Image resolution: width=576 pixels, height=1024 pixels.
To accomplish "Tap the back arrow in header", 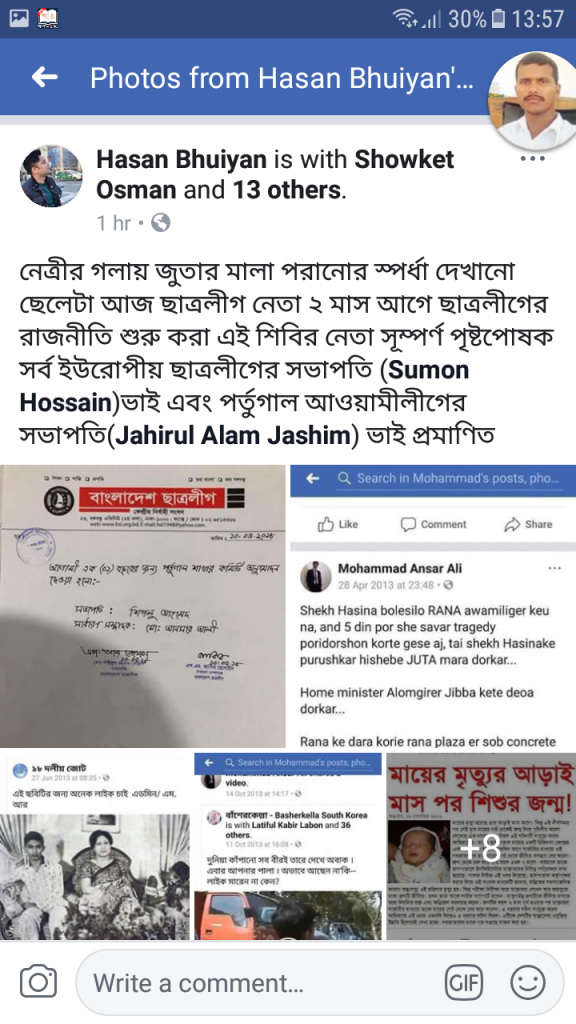I will 44,78.
